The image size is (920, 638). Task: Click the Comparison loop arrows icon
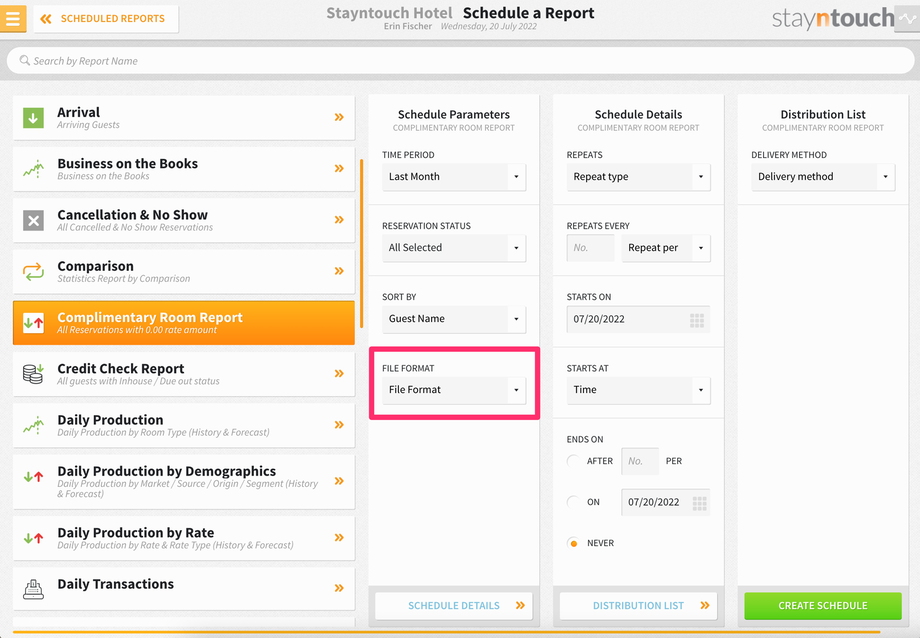33,271
